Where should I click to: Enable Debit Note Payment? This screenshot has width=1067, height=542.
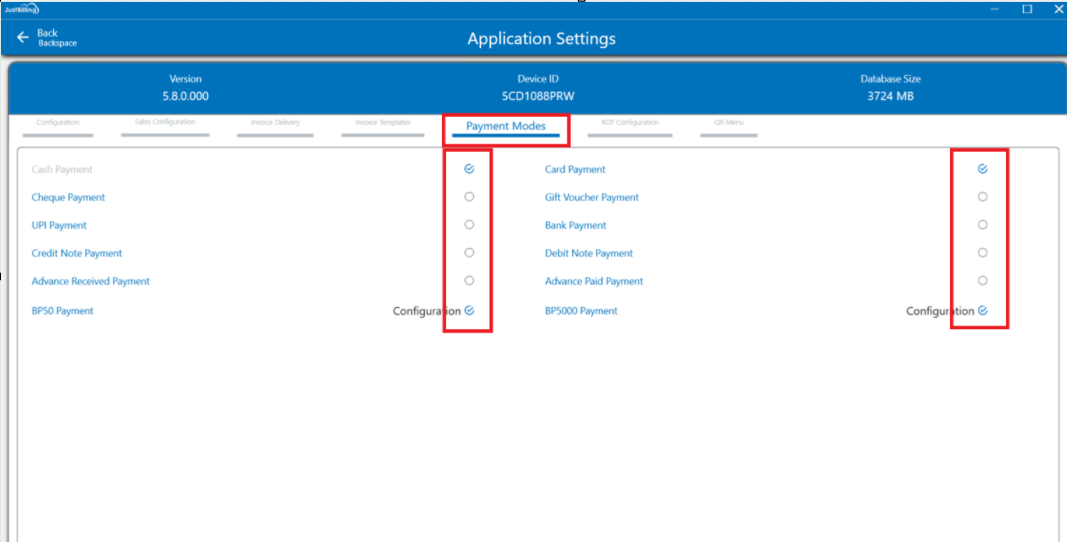(983, 253)
